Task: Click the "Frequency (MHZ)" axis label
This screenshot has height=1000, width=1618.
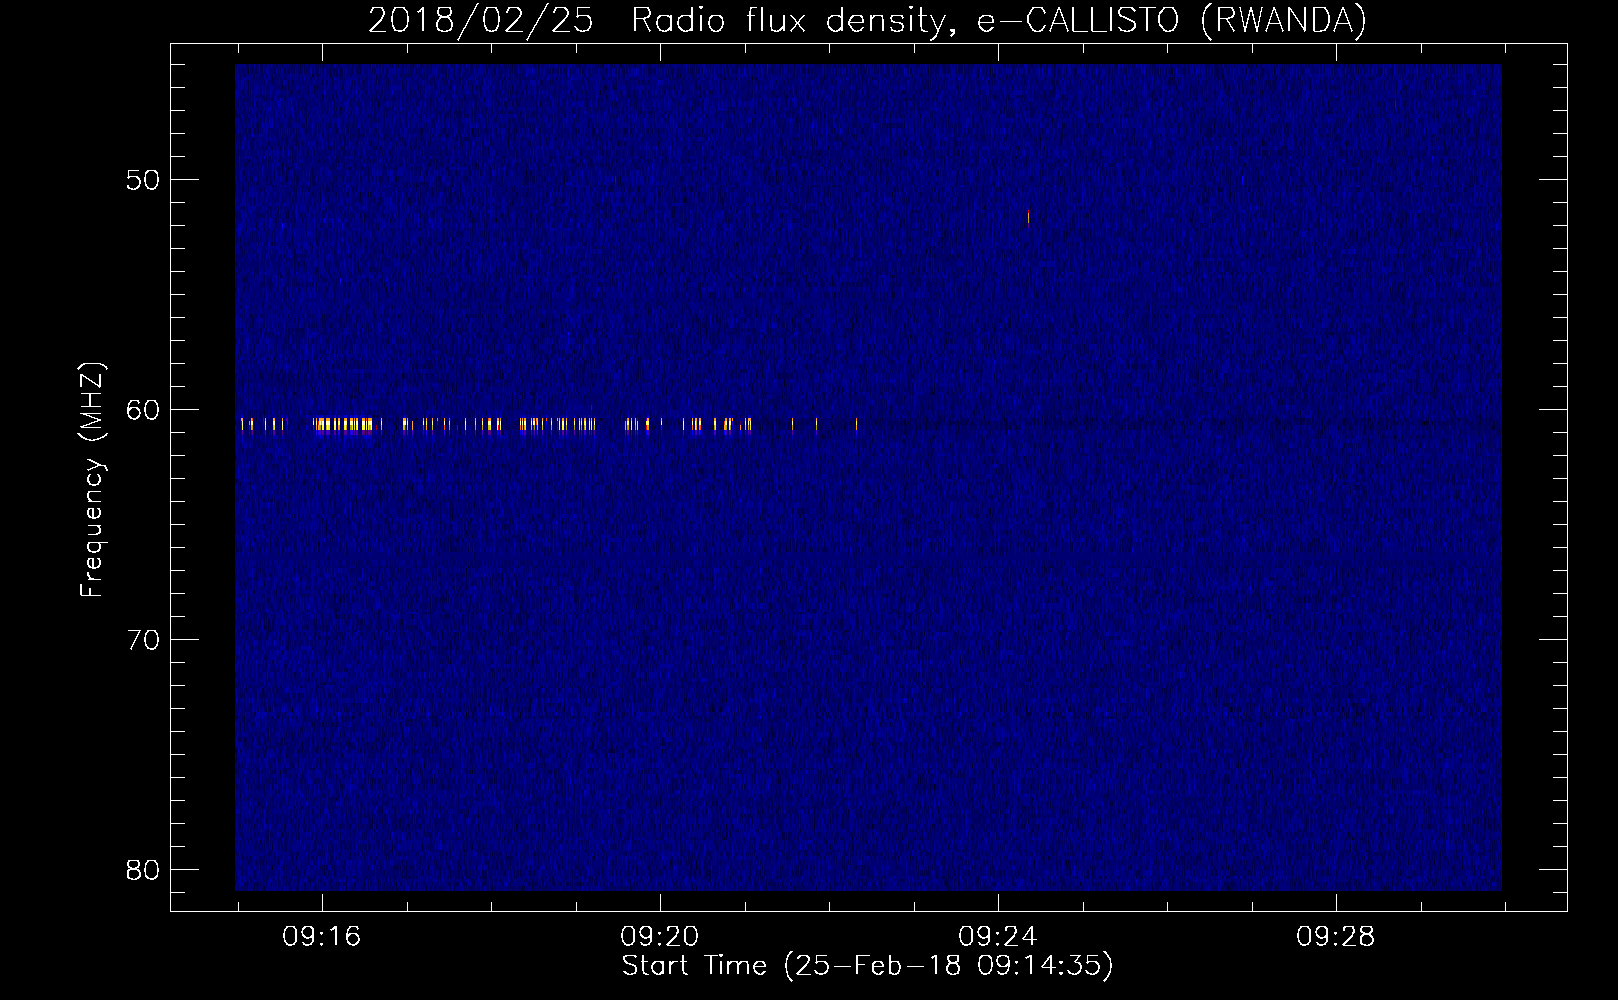Action: 92,480
